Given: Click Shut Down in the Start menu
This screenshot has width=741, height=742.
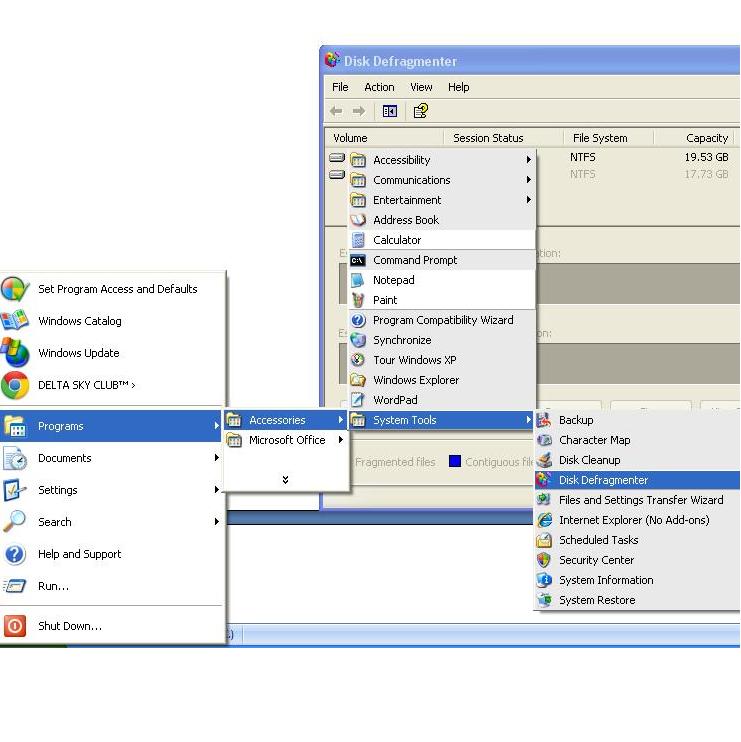Looking at the screenshot, I should click(69, 626).
